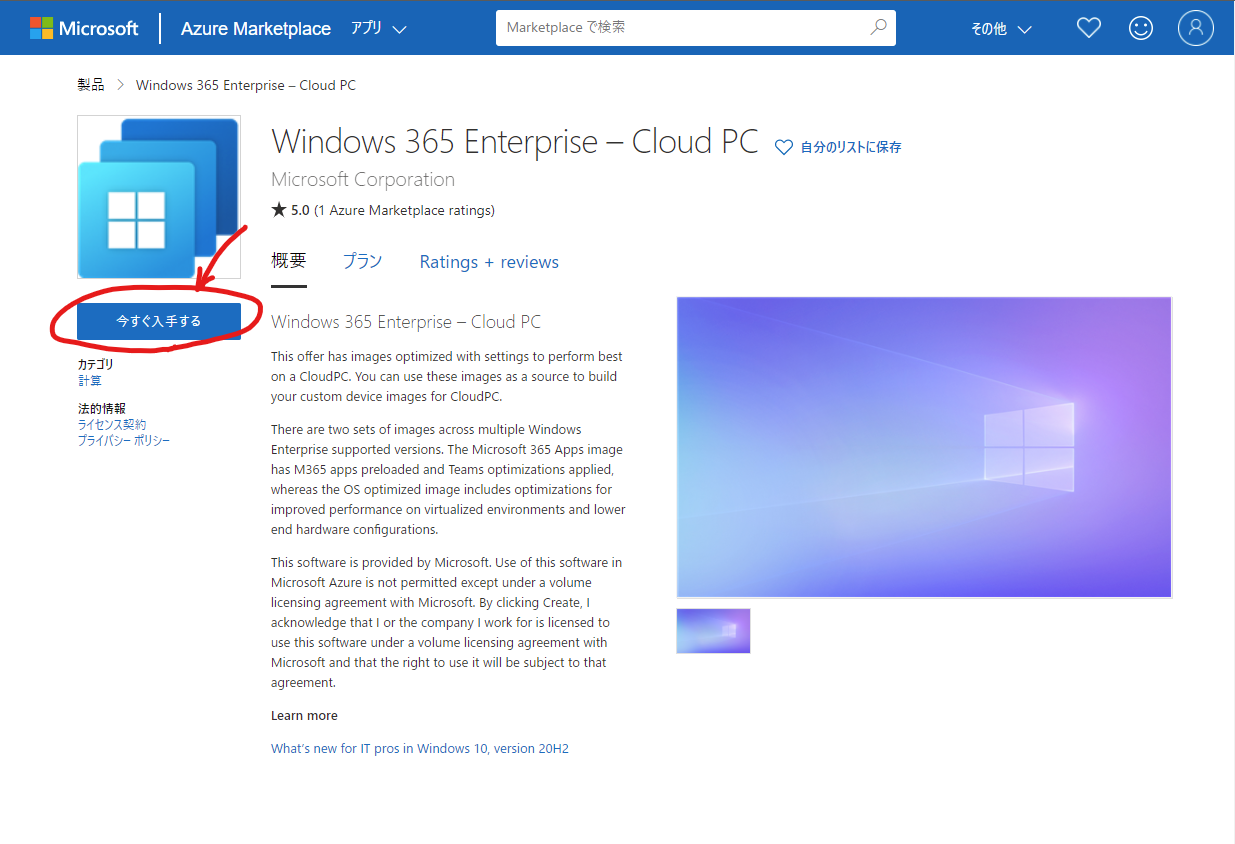Switch to the プラン tab

363,262
